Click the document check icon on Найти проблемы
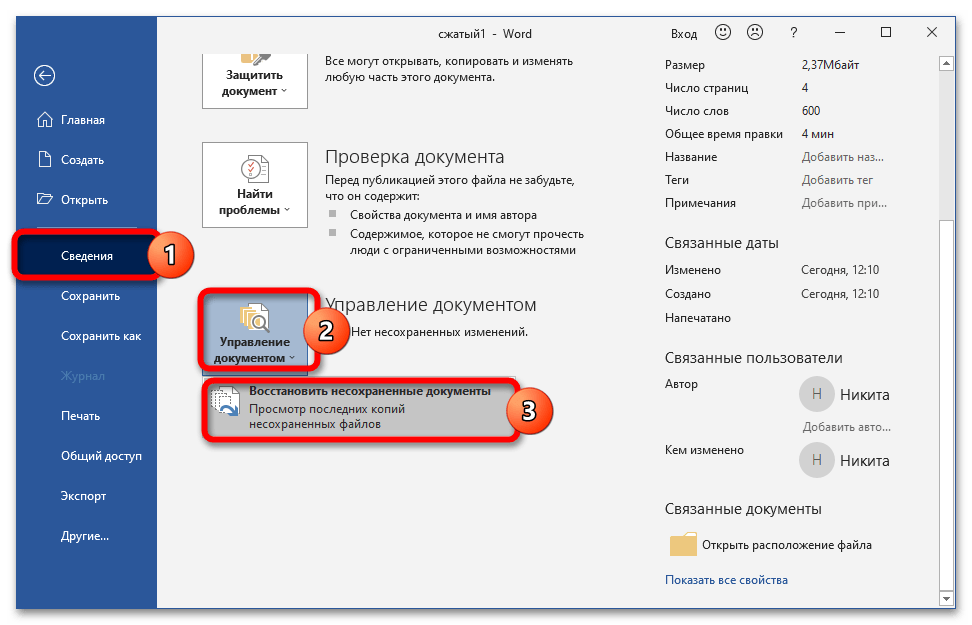972x625 pixels. [x=255, y=169]
